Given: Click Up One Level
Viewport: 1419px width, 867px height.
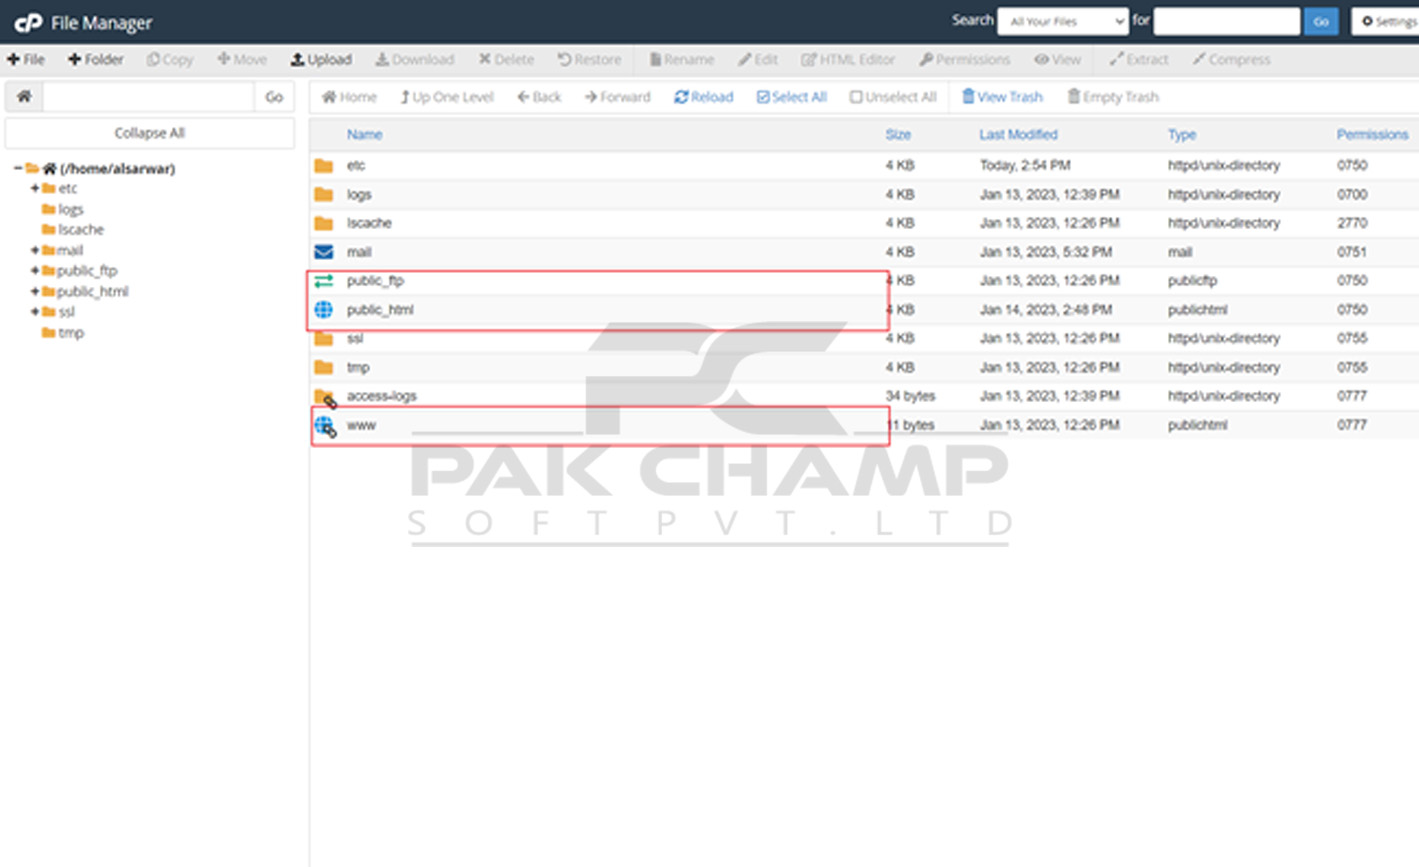Looking at the screenshot, I should point(447,97).
